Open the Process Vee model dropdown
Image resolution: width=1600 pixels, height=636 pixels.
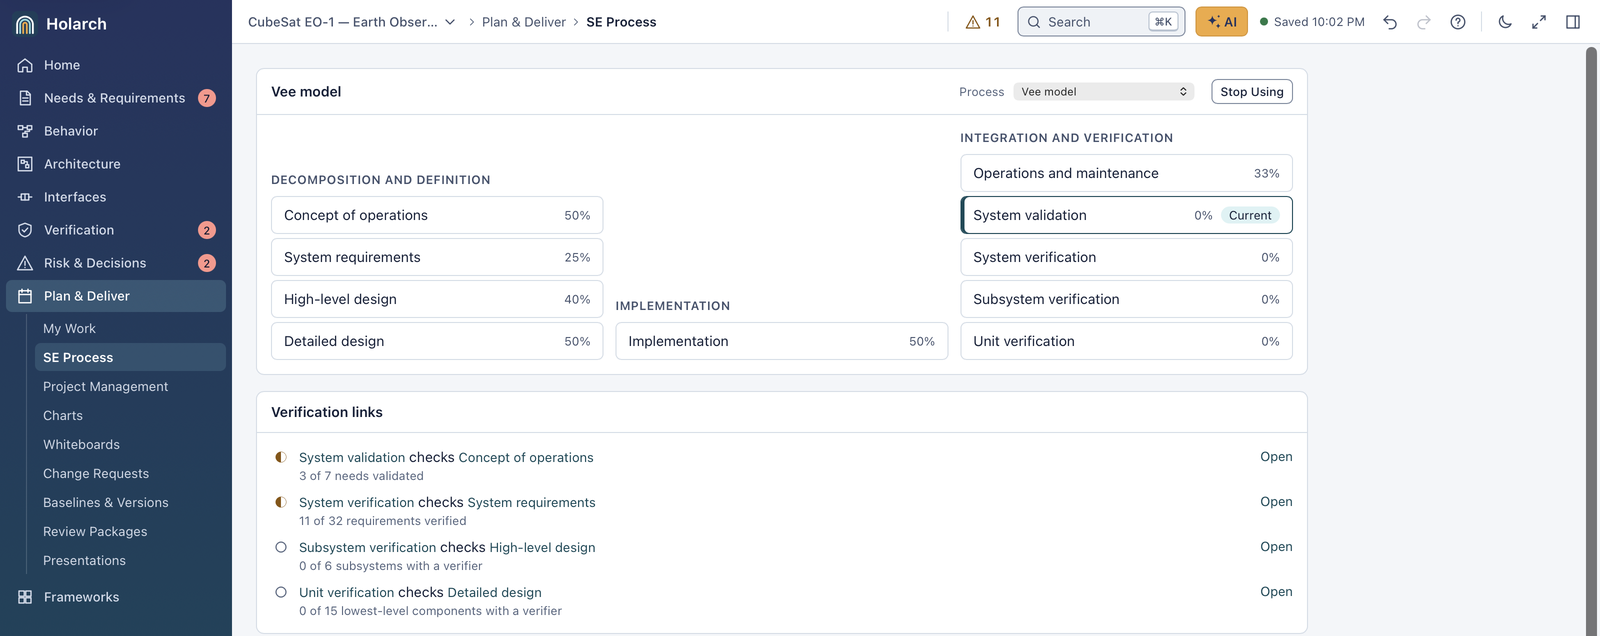1104,92
